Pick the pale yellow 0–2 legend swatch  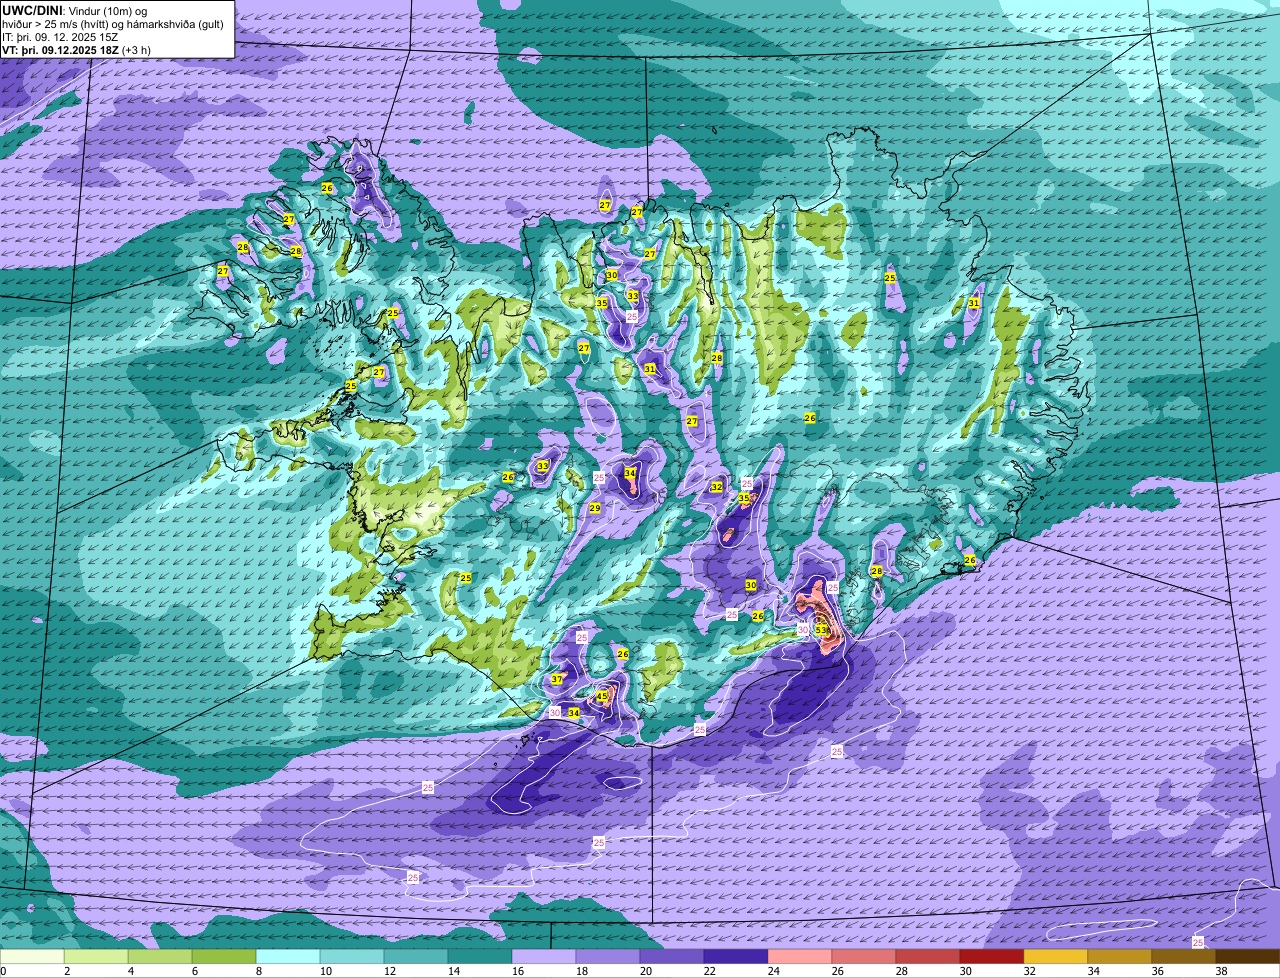pos(32,957)
